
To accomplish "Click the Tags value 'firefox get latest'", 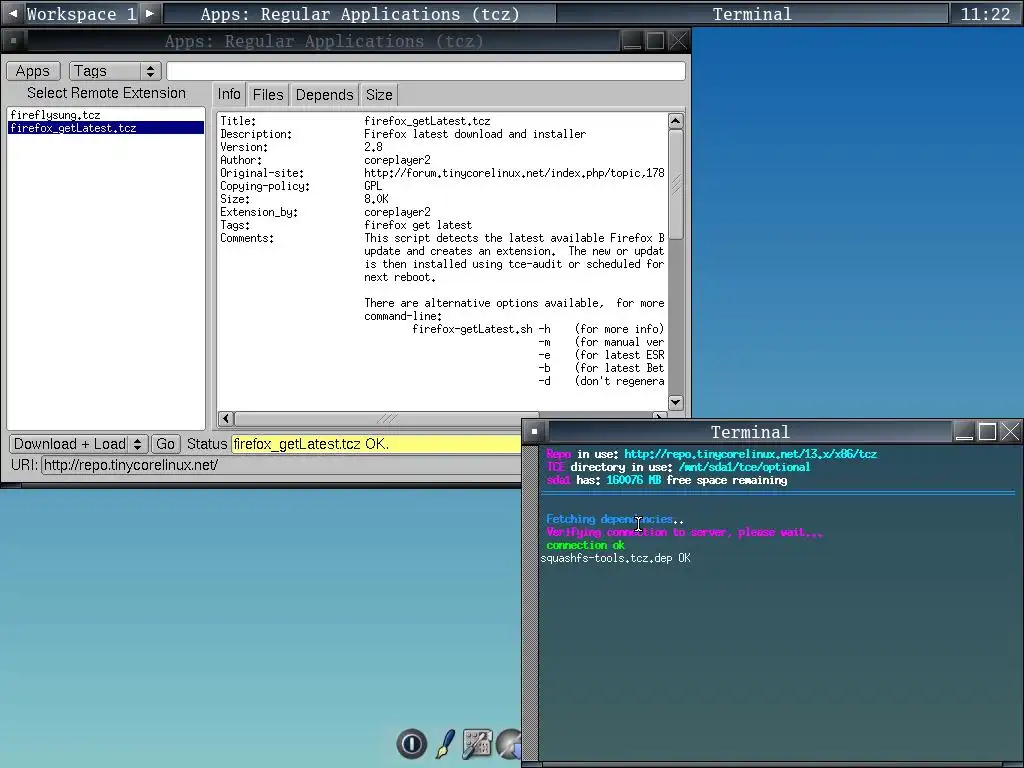I will point(418,225).
